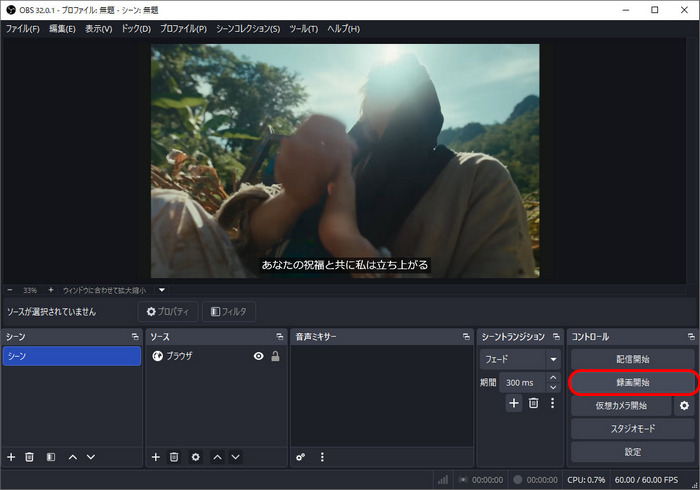Viewport: 700px width, 490px height.
Task: Undock the コントロール panel
Action: click(691, 337)
